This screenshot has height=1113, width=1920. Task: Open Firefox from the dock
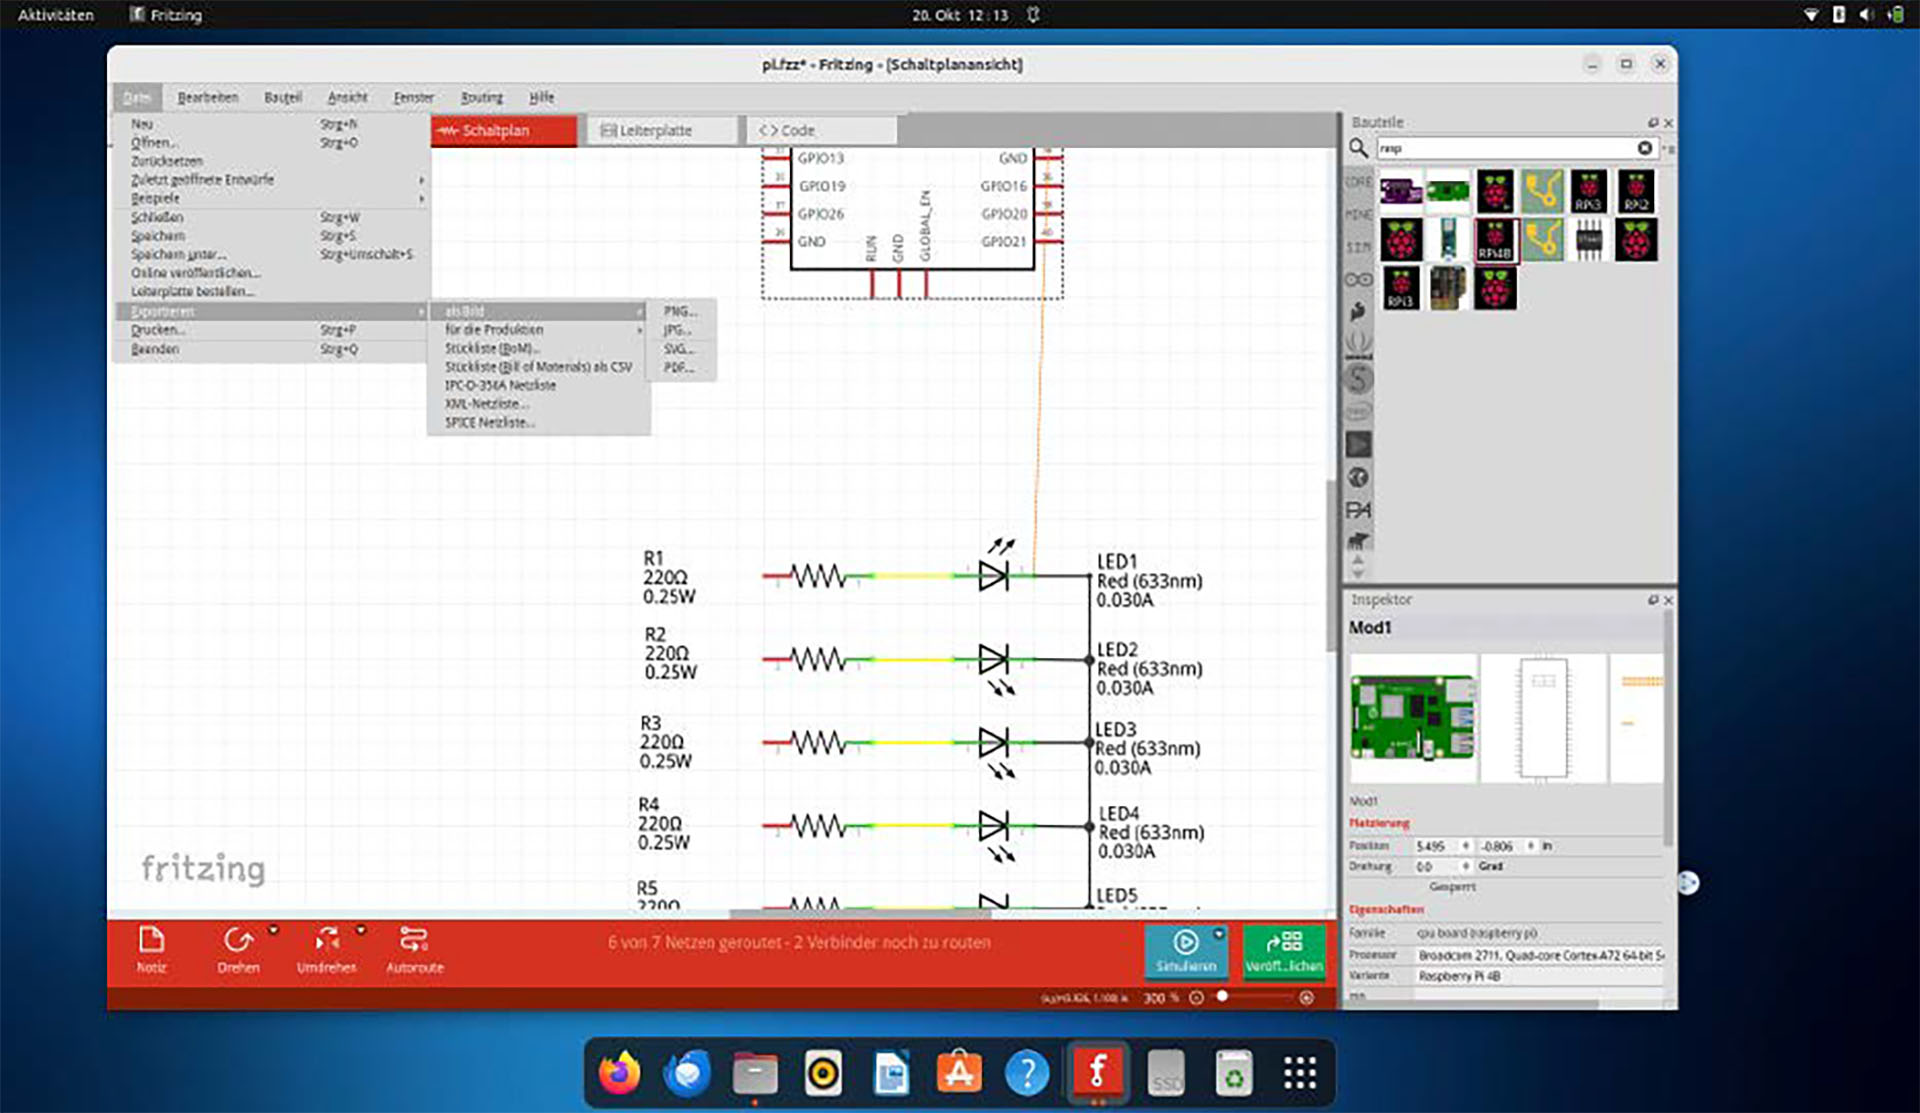(x=617, y=1072)
